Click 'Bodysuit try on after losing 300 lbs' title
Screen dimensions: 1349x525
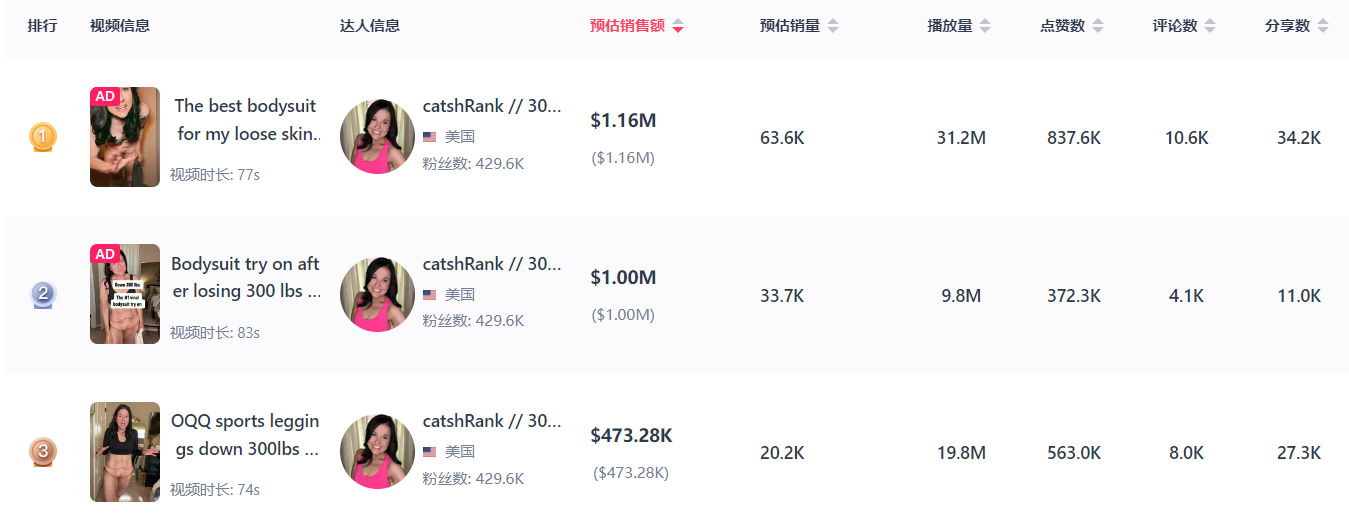pos(246,278)
